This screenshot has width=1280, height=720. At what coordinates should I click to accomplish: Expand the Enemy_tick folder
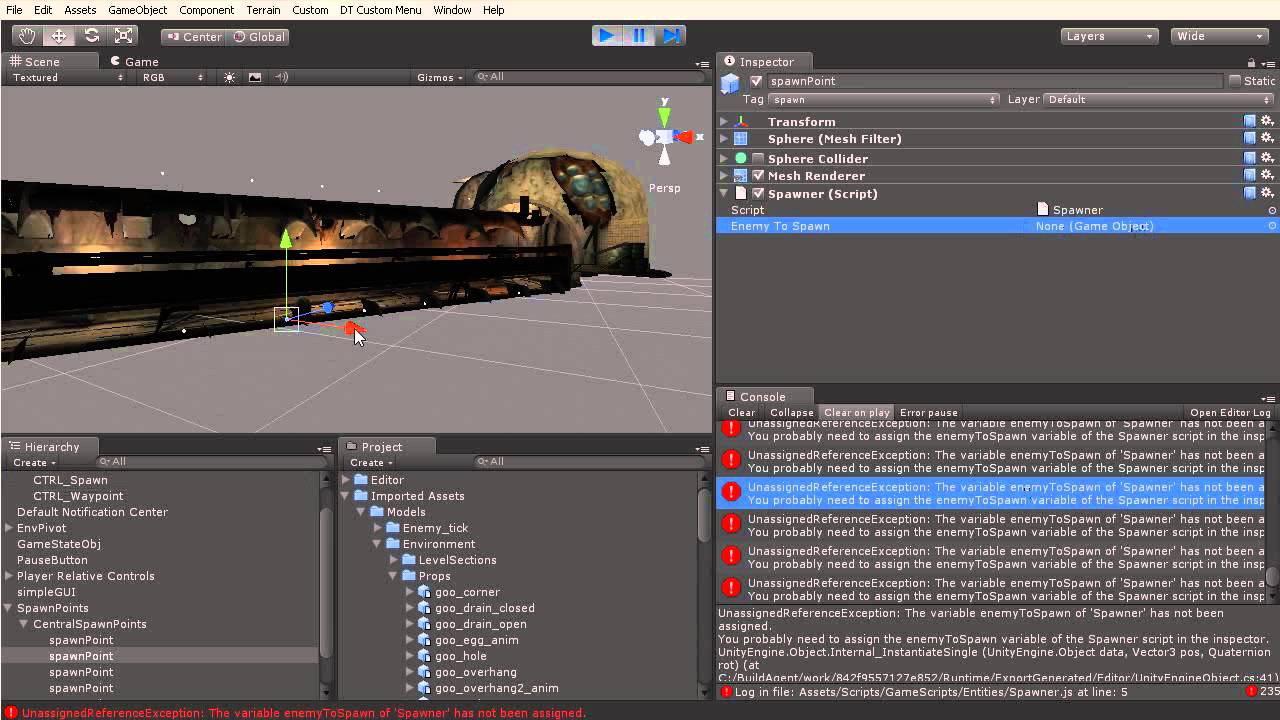[378, 528]
